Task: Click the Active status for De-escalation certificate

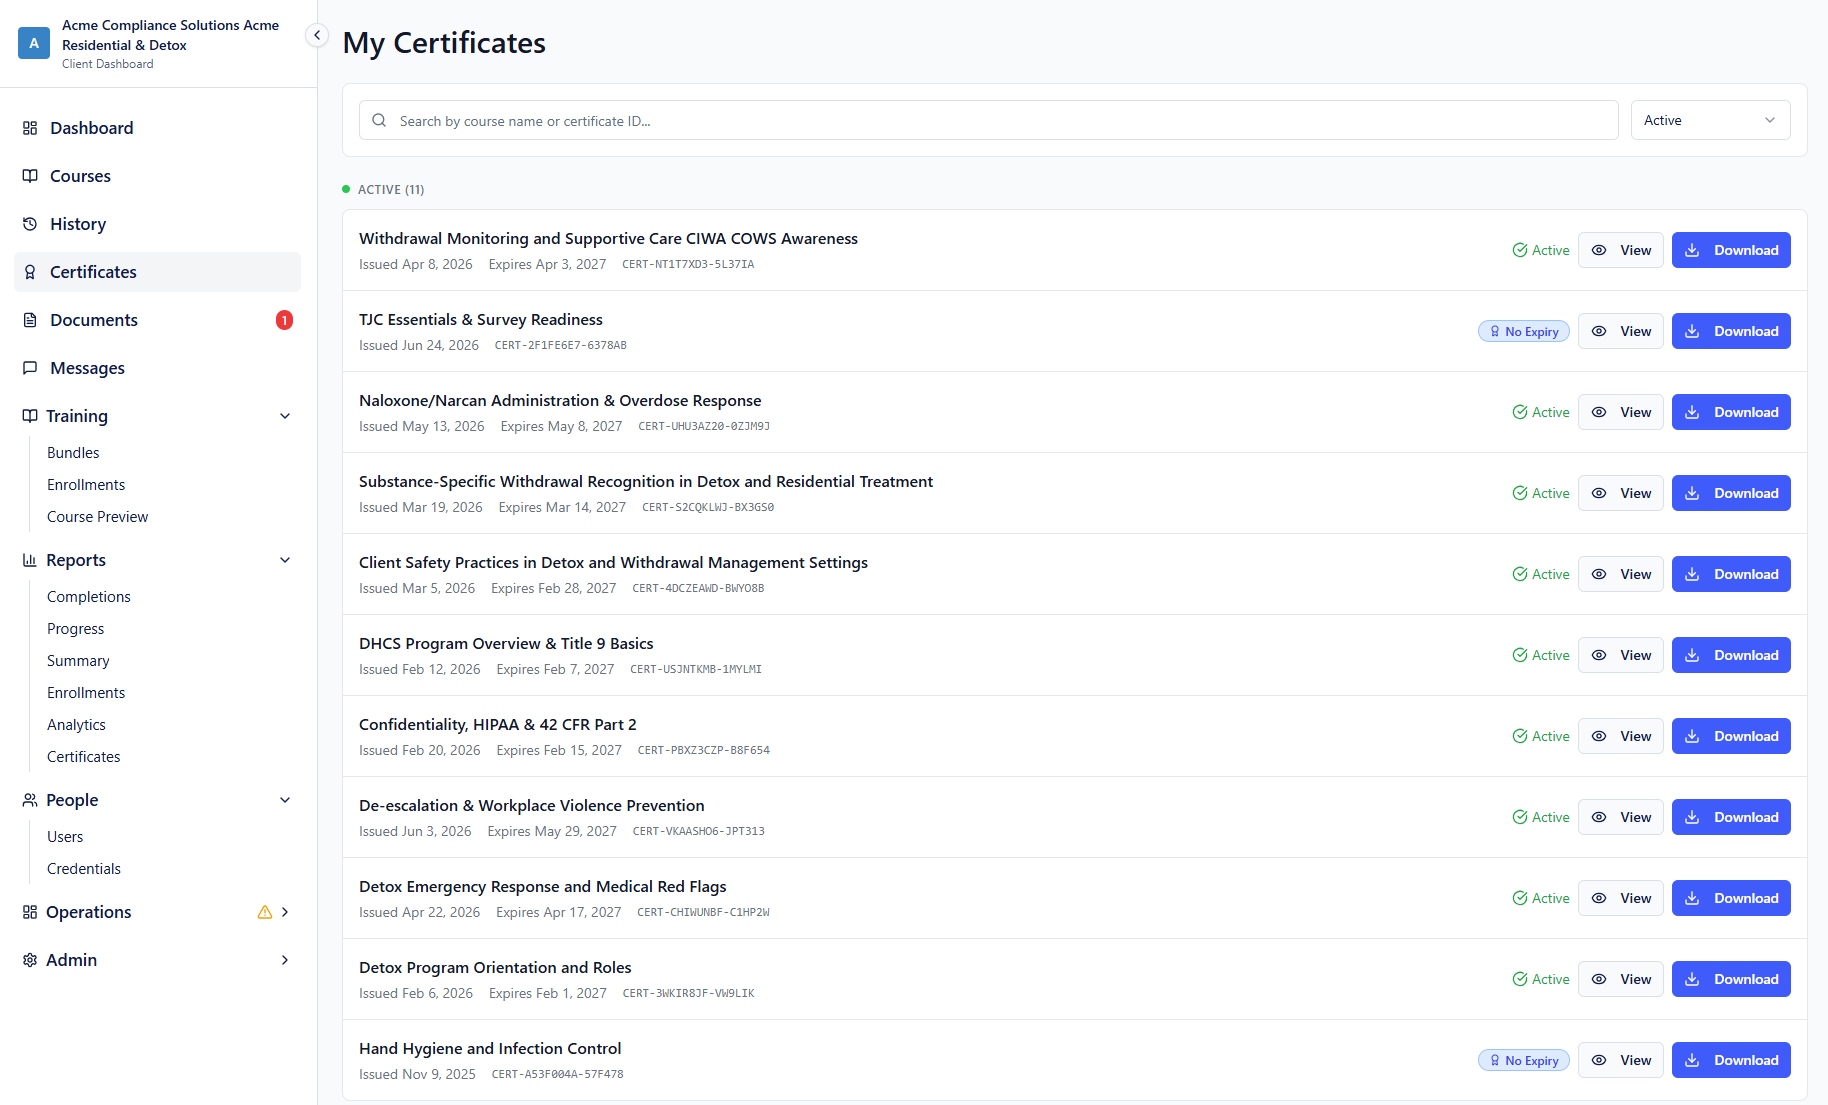Action: pyautogui.click(x=1541, y=817)
